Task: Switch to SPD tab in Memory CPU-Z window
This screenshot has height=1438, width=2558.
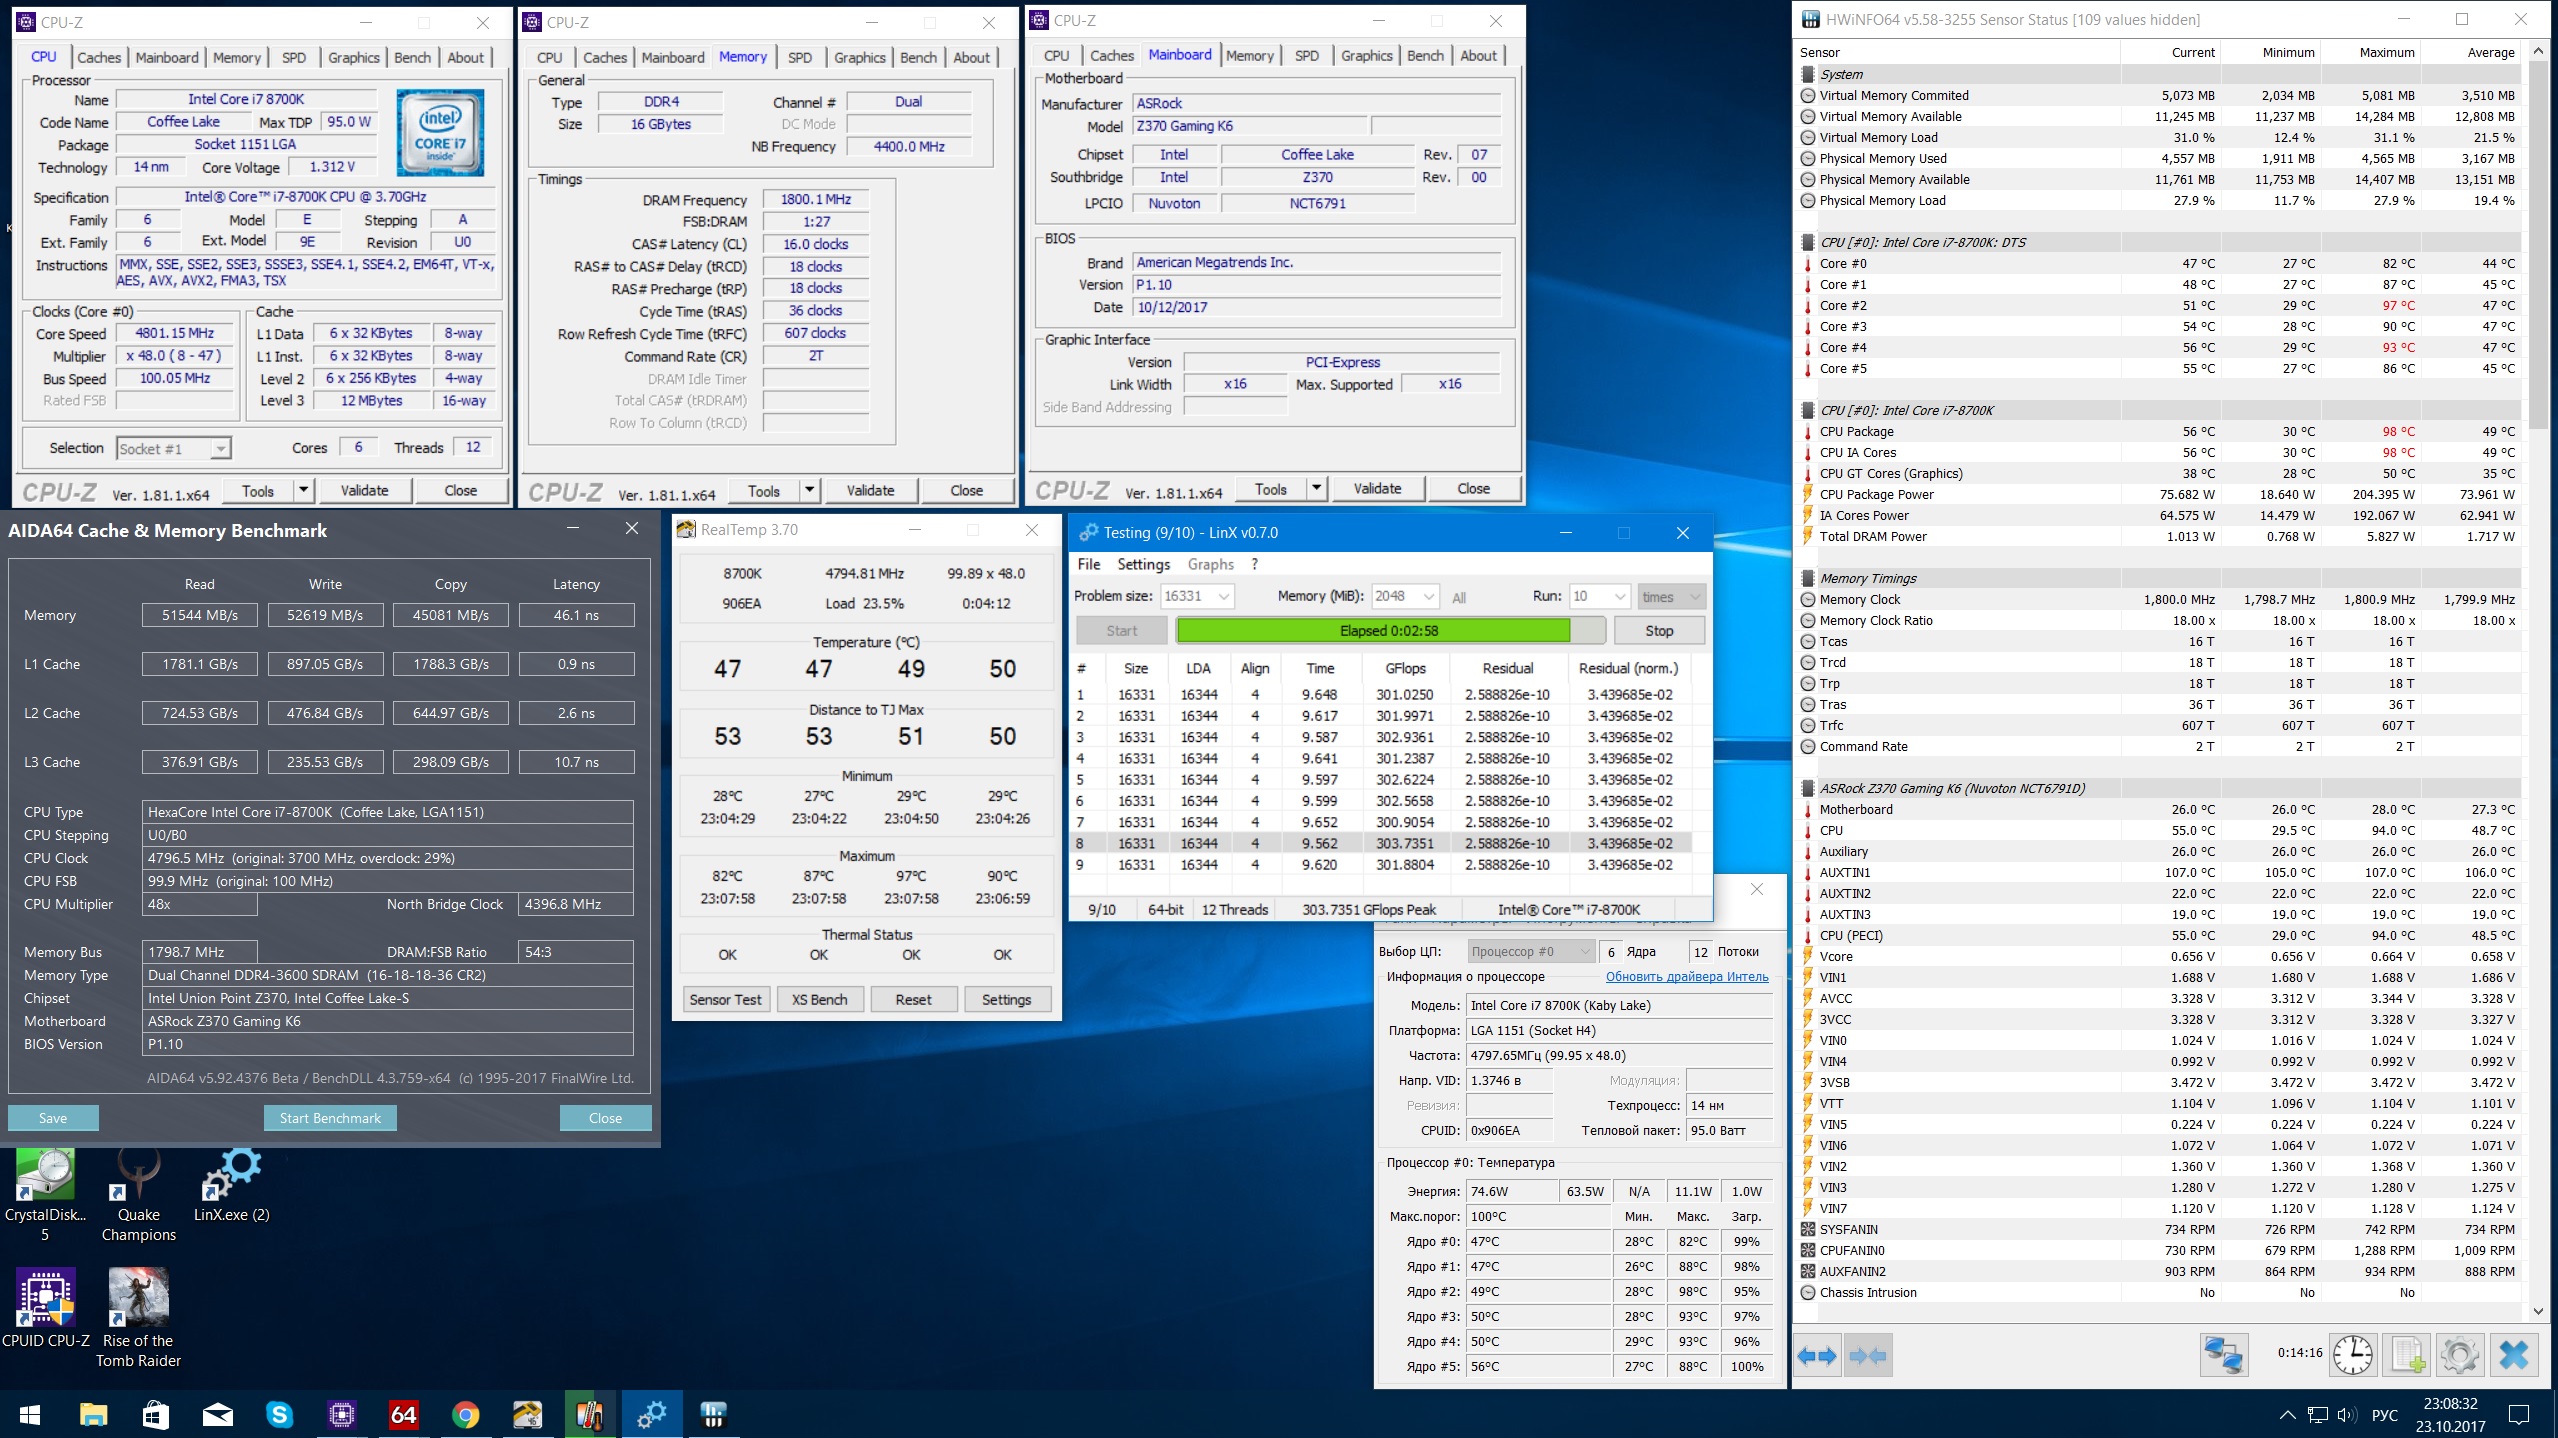Action: (799, 57)
